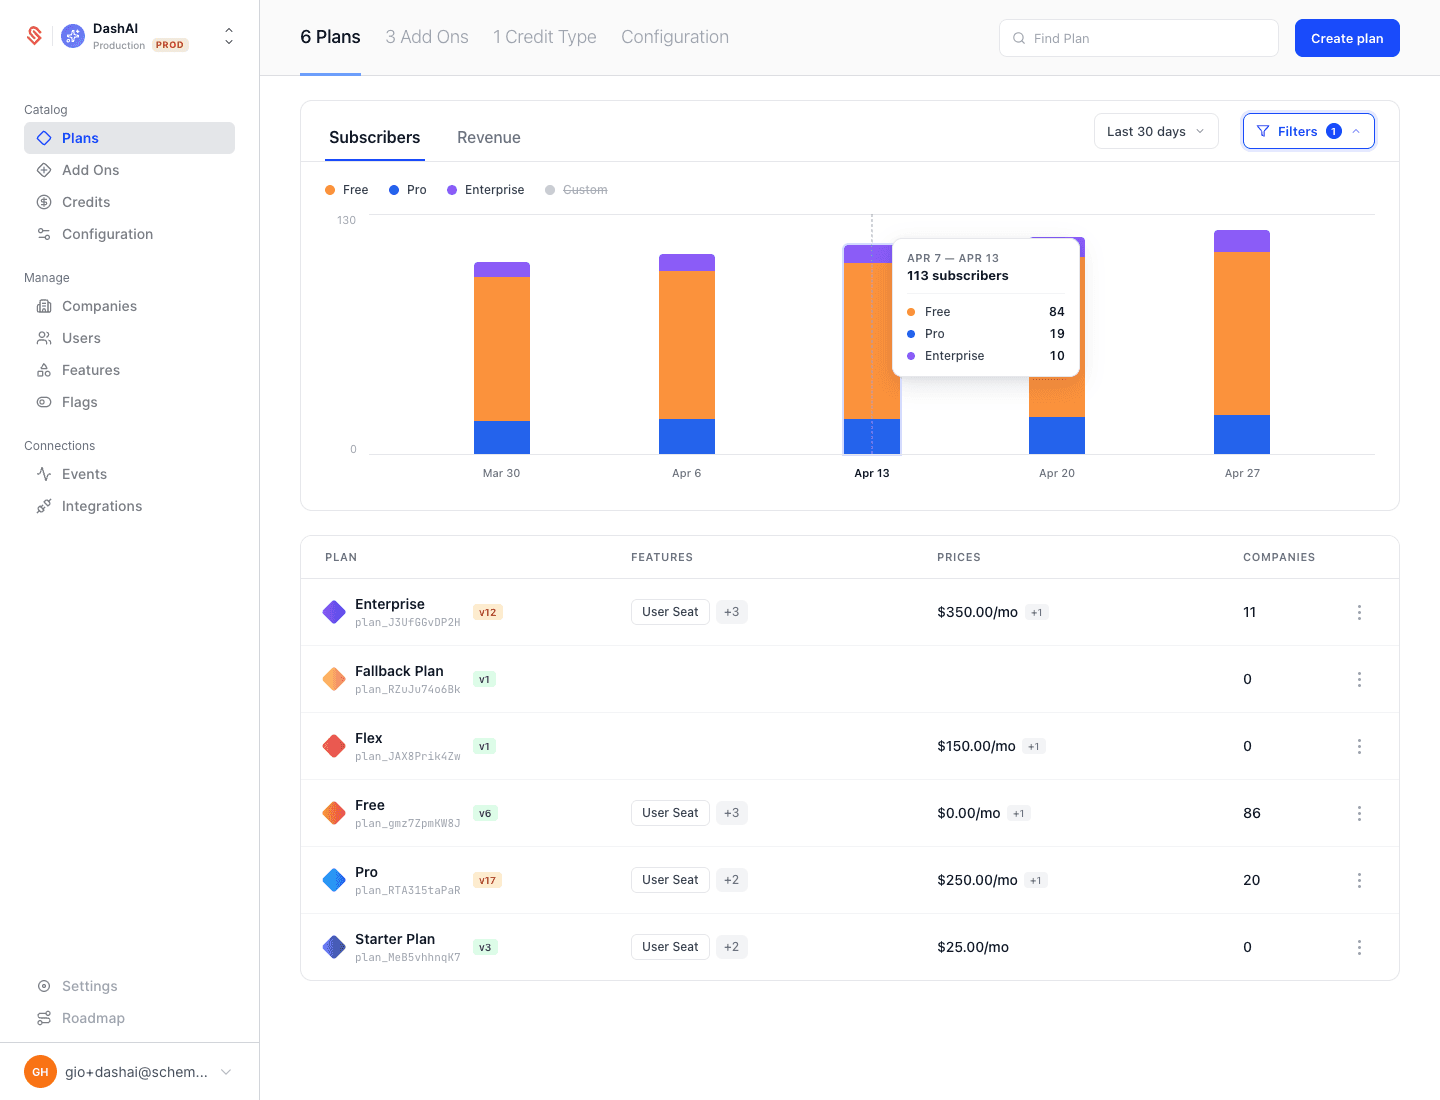Open Add Ons in the sidebar
The height and width of the screenshot is (1100, 1440).
129,170
